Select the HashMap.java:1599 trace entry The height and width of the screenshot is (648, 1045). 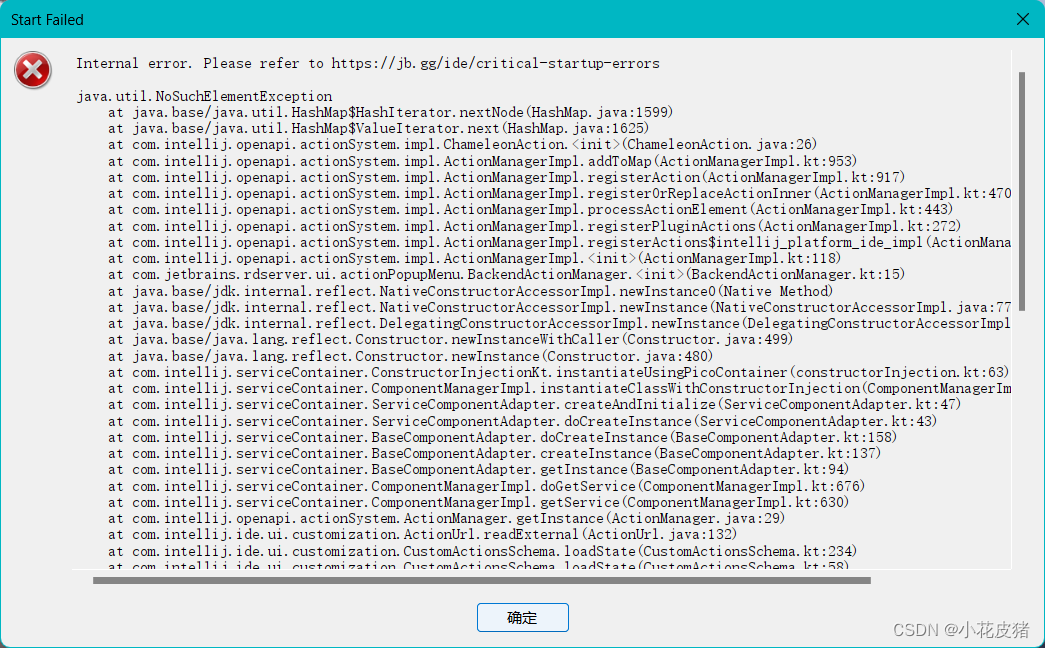pos(400,112)
